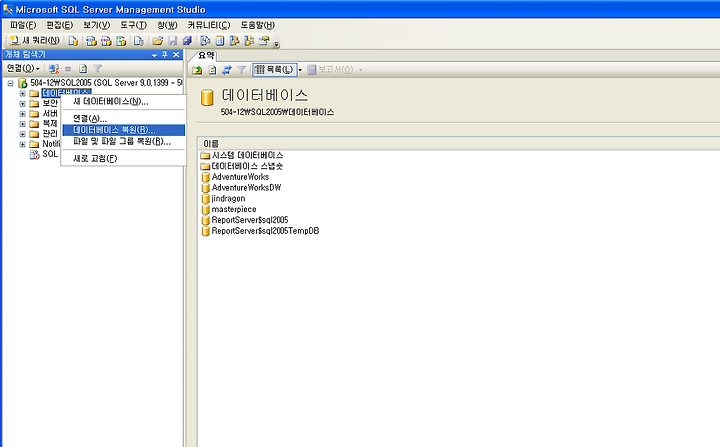Click the Disconnect icon in Object Explorer

click(54, 69)
